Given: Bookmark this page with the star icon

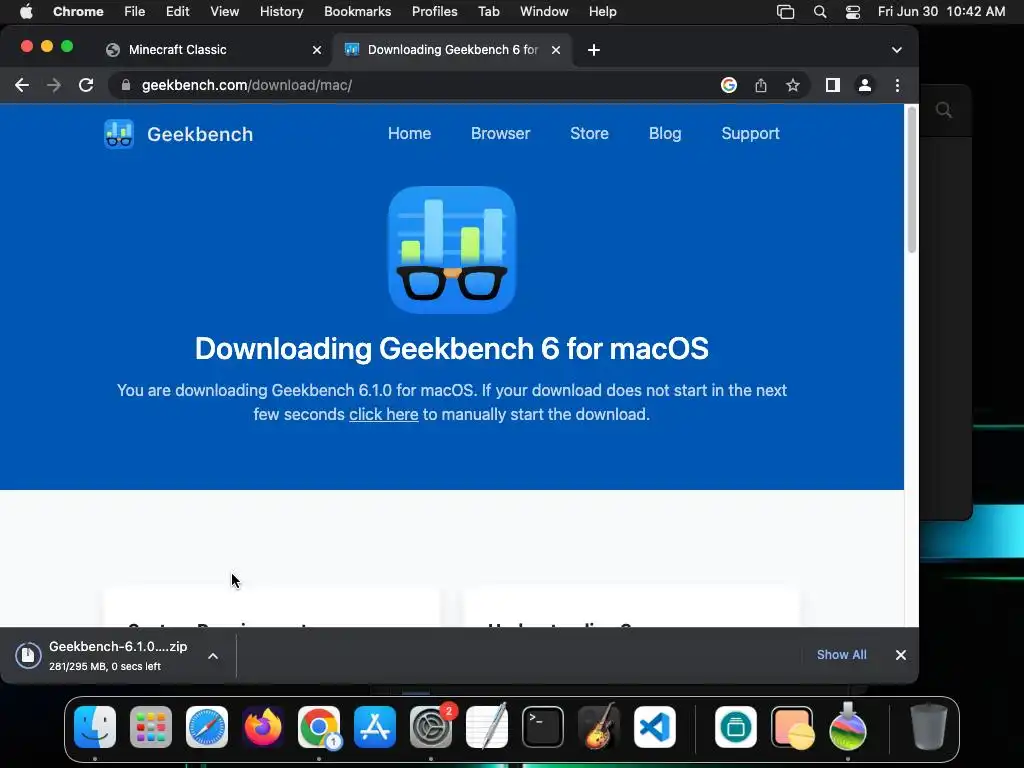Looking at the screenshot, I should pos(793,85).
